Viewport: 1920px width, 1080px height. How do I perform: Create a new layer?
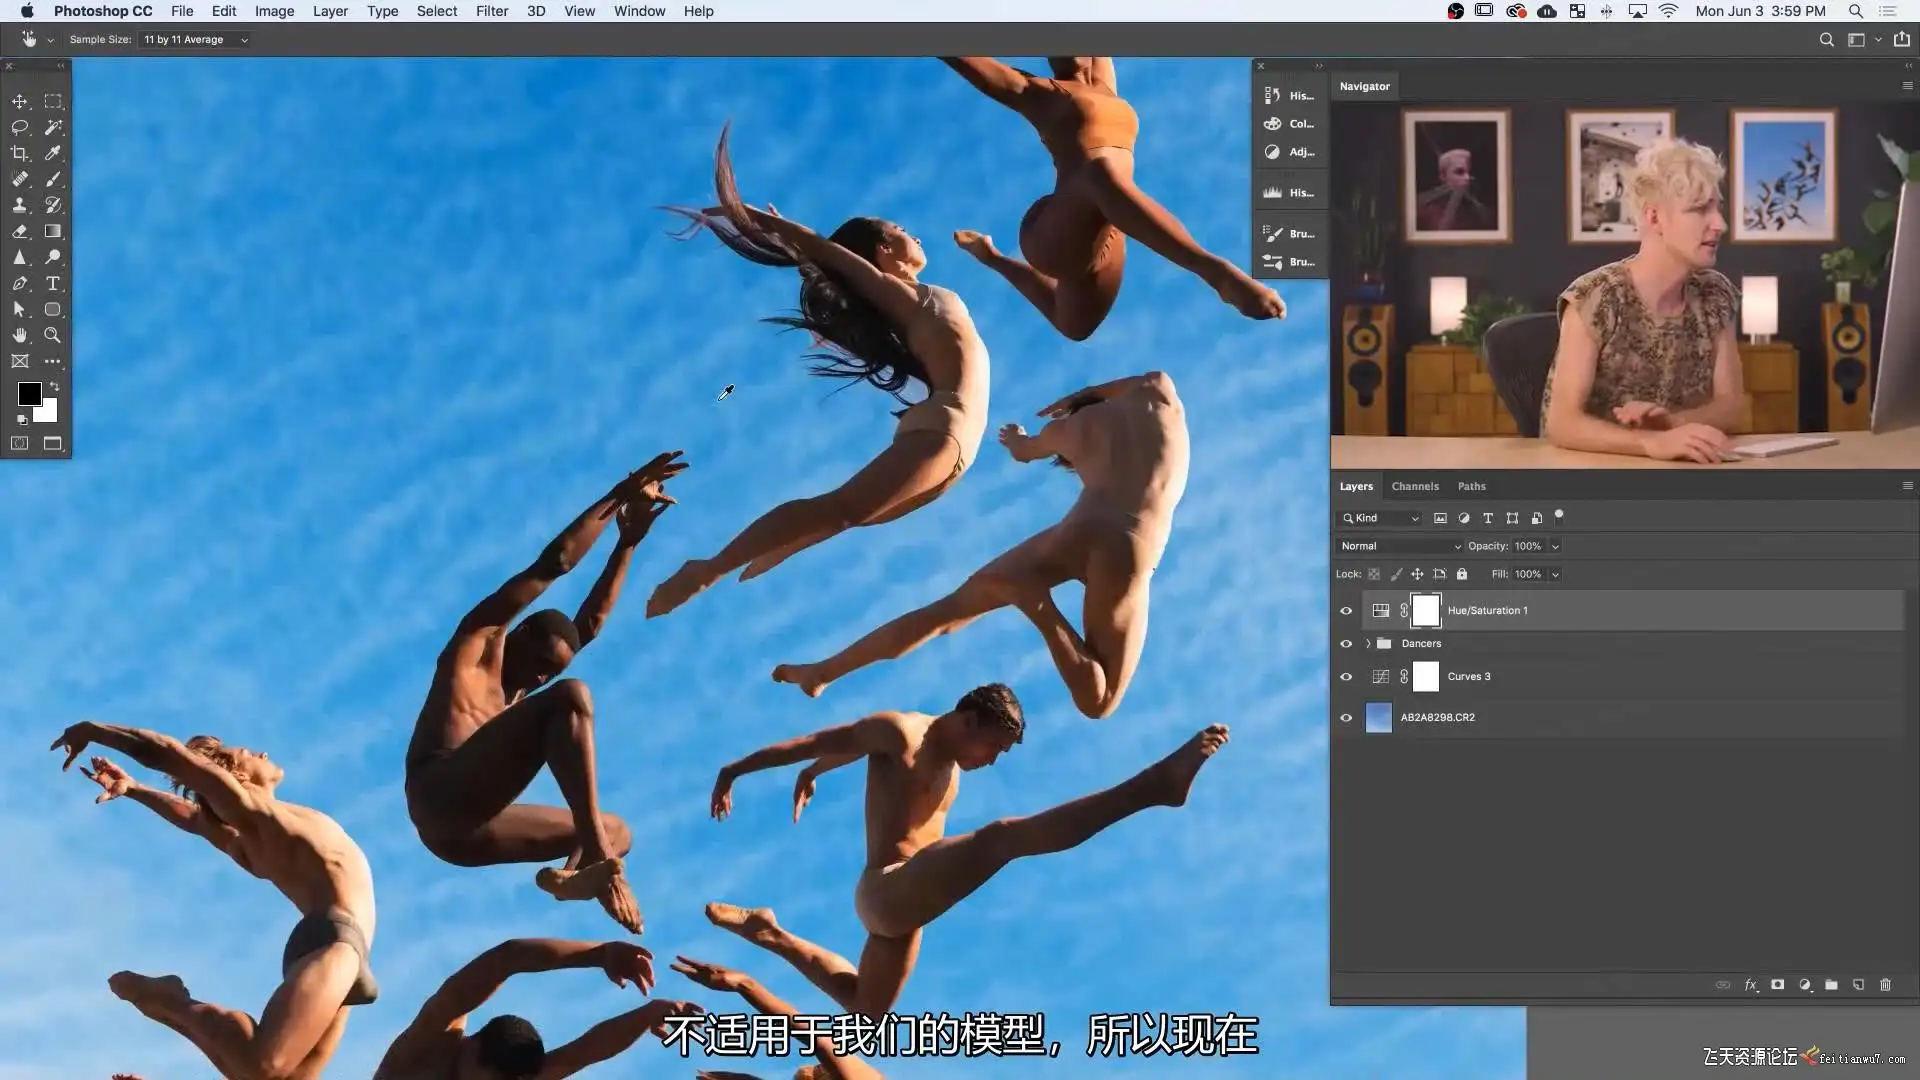point(1858,985)
